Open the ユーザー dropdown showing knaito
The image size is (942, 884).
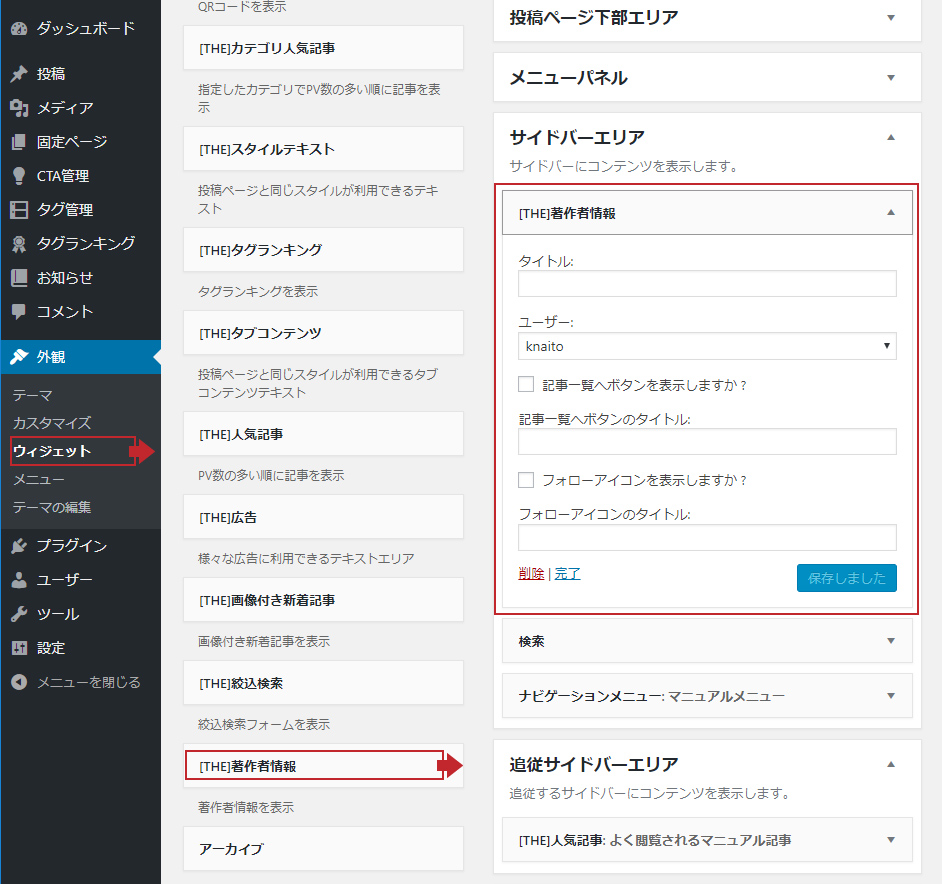[707, 346]
